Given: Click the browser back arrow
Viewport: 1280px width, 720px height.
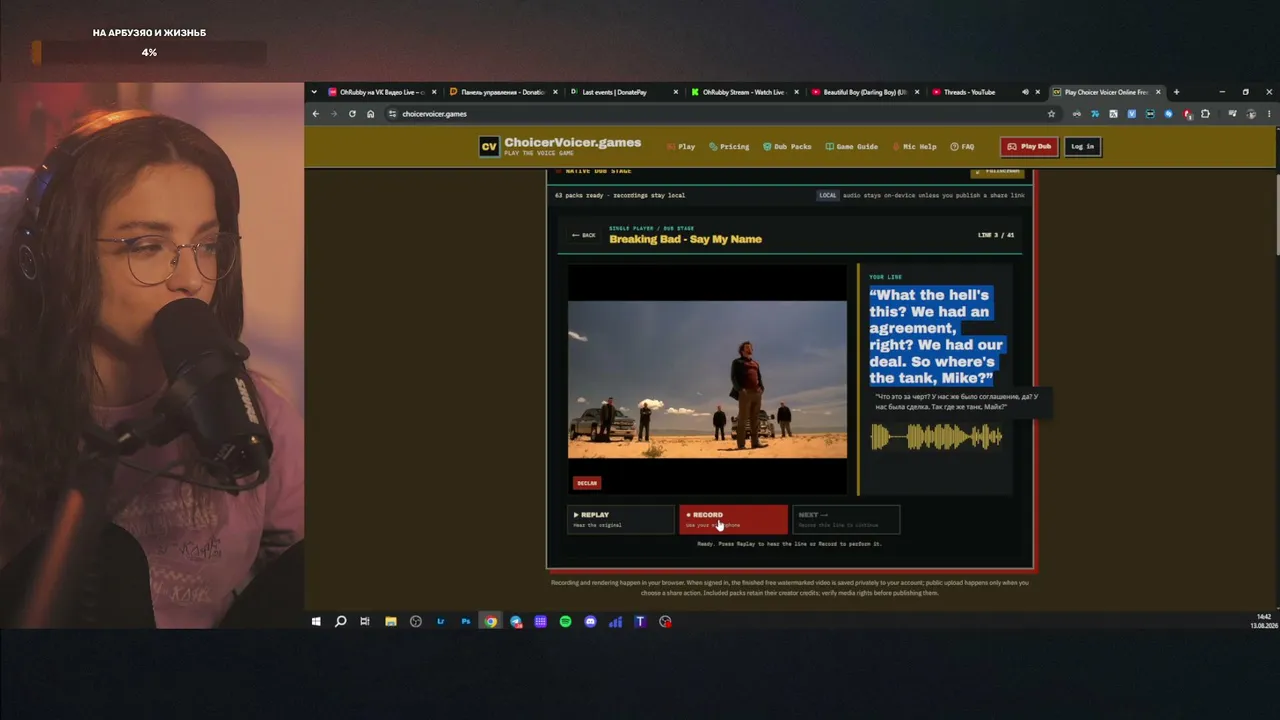Looking at the screenshot, I should click(316, 114).
